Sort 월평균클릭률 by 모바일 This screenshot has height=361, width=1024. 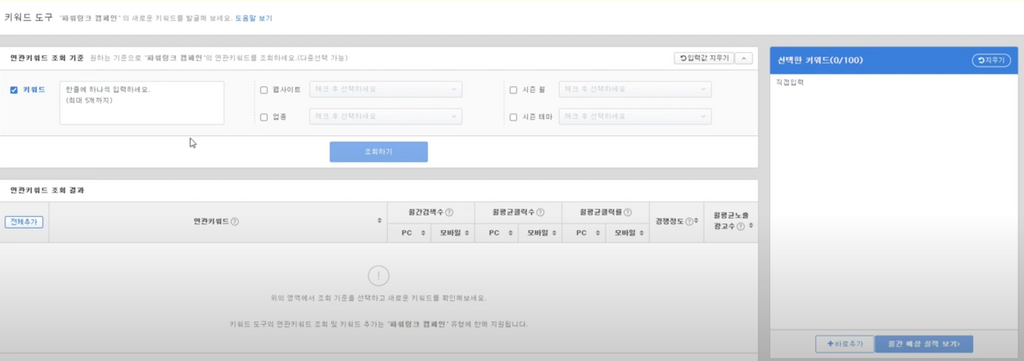click(641, 233)
